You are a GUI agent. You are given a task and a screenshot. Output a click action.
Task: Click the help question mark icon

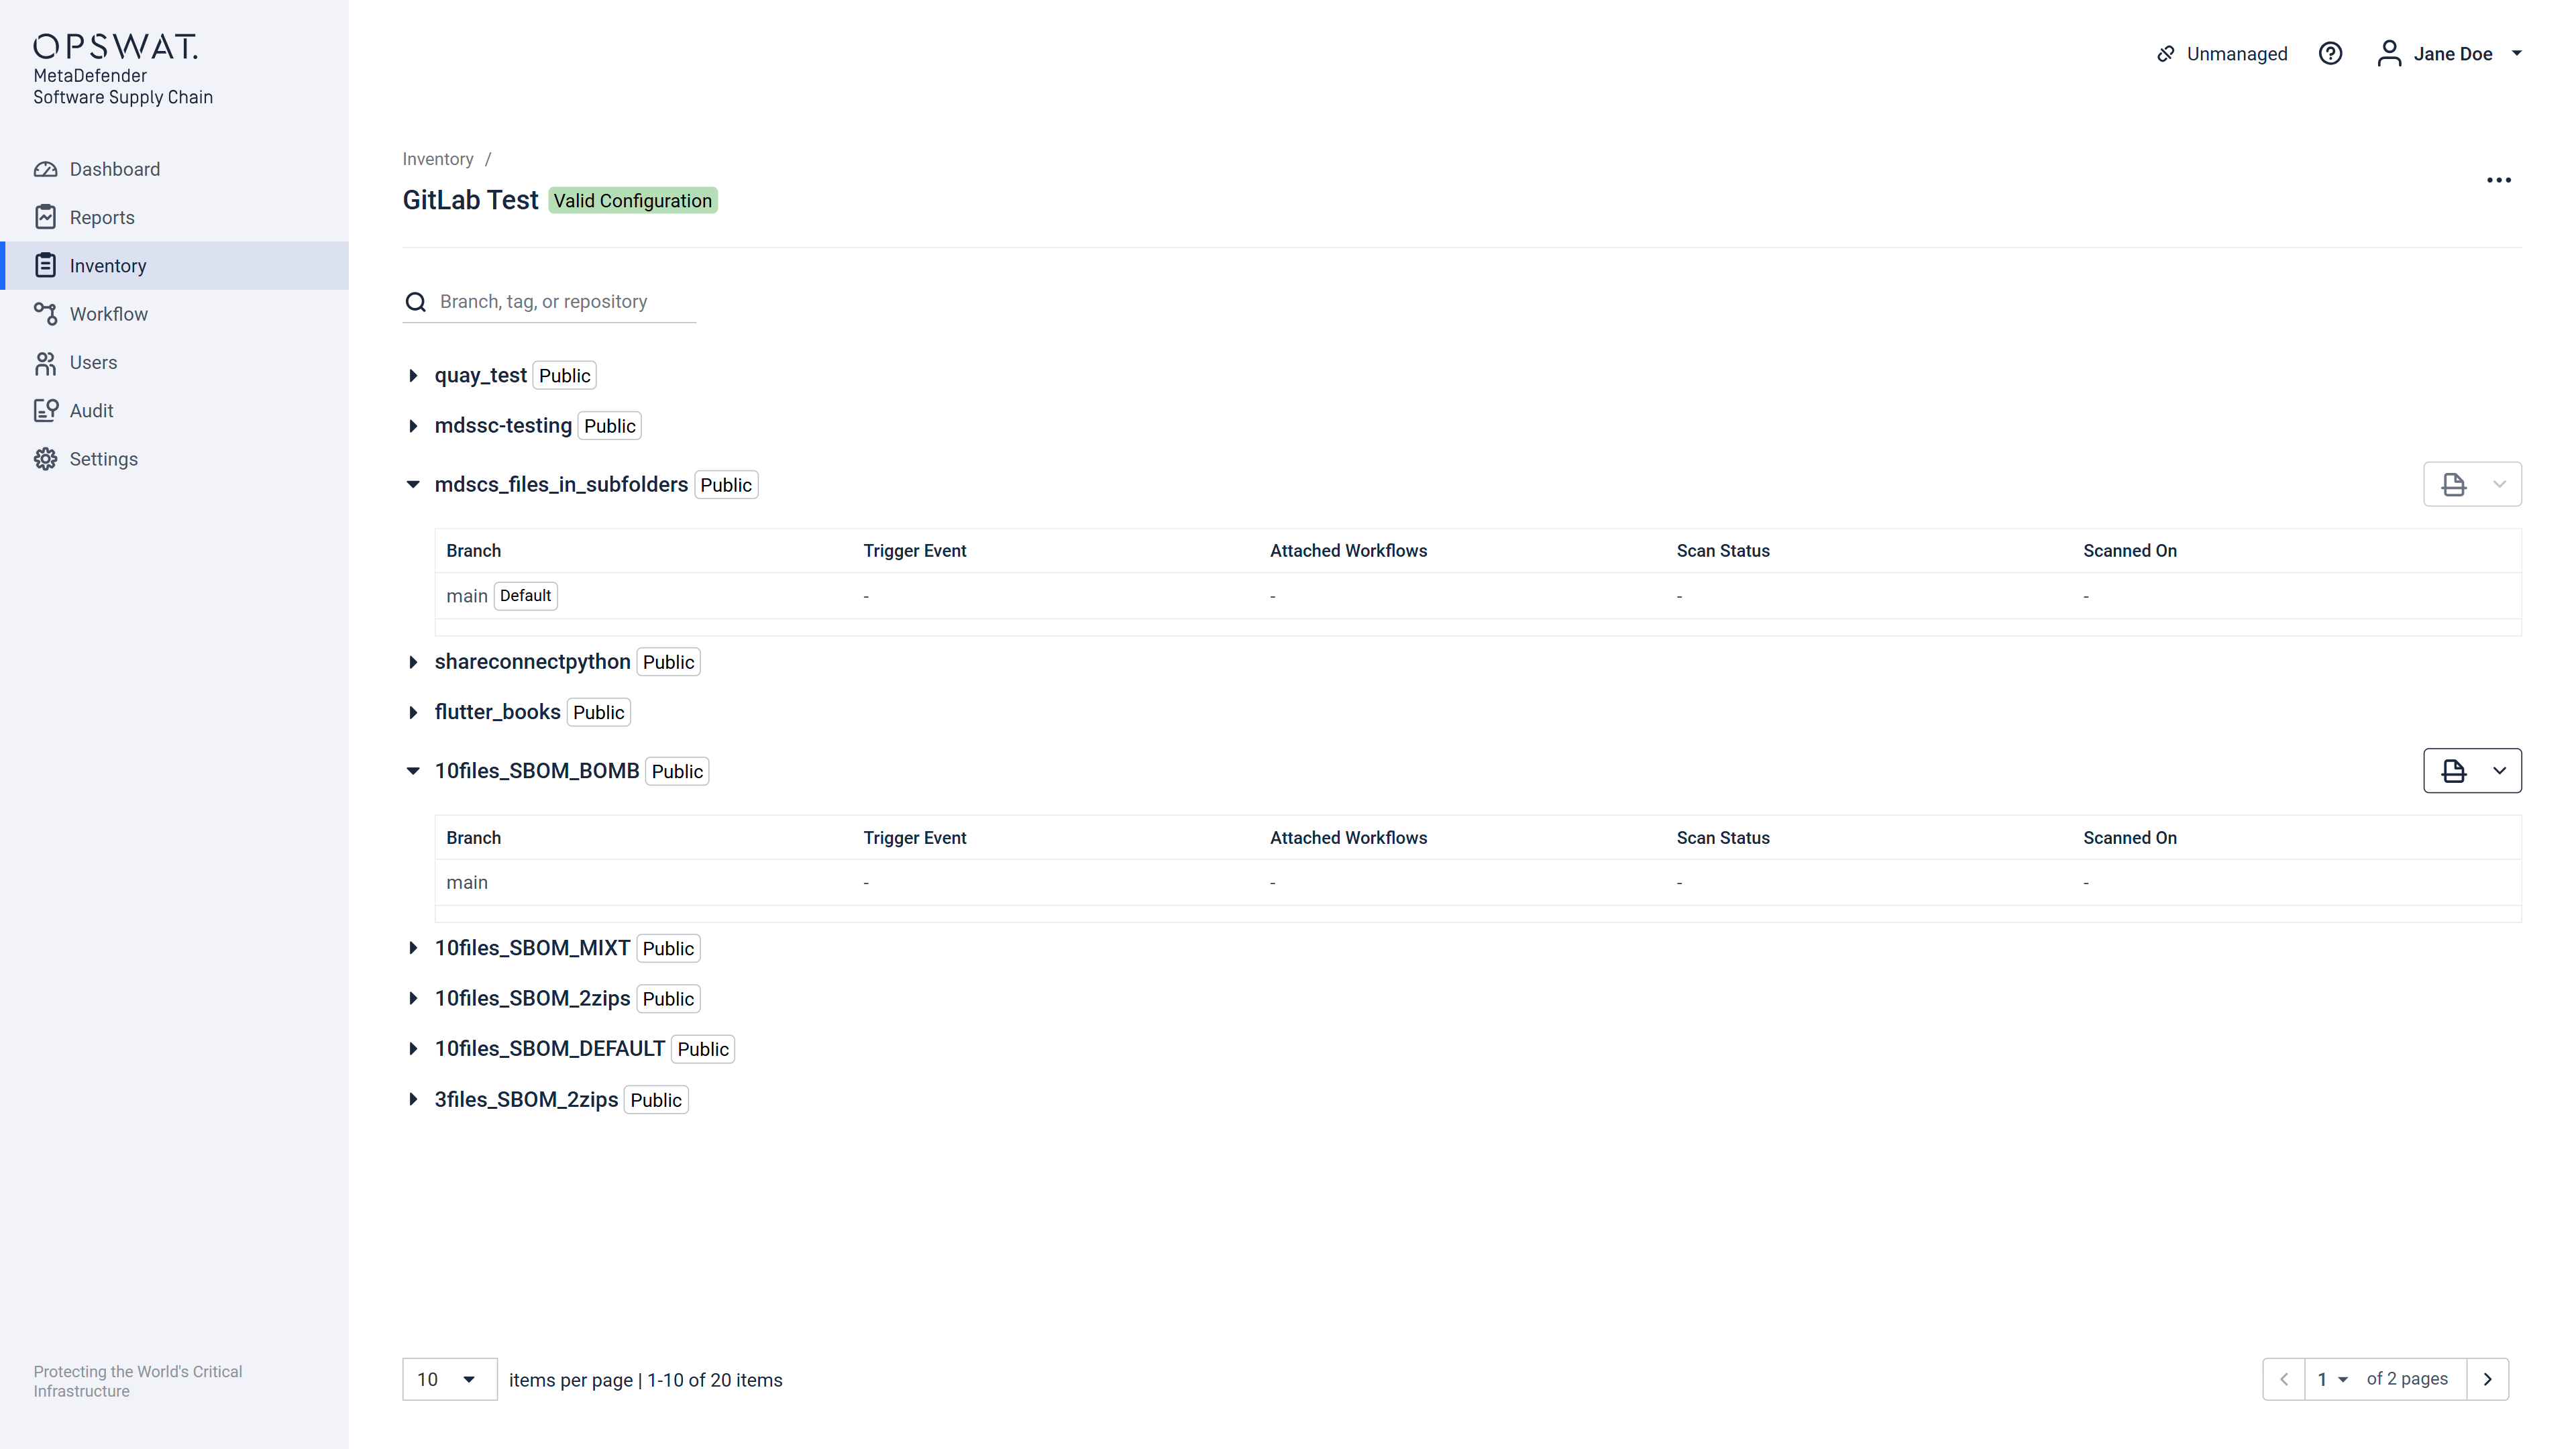(2330, 54)
